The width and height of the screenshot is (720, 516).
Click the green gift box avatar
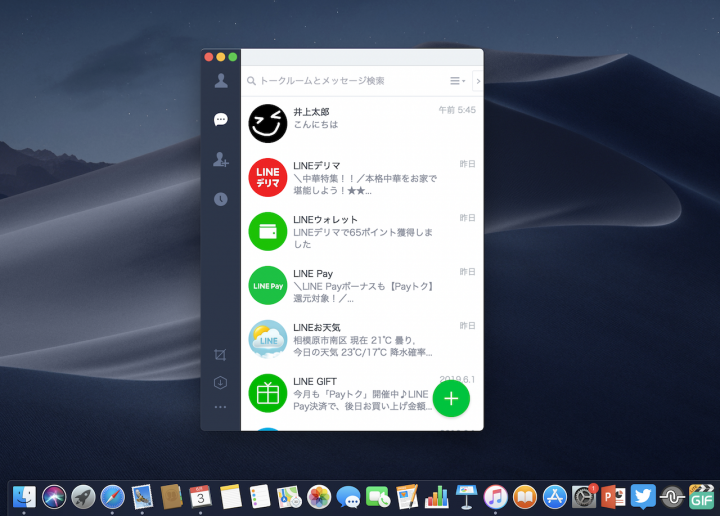click(268, 393)
